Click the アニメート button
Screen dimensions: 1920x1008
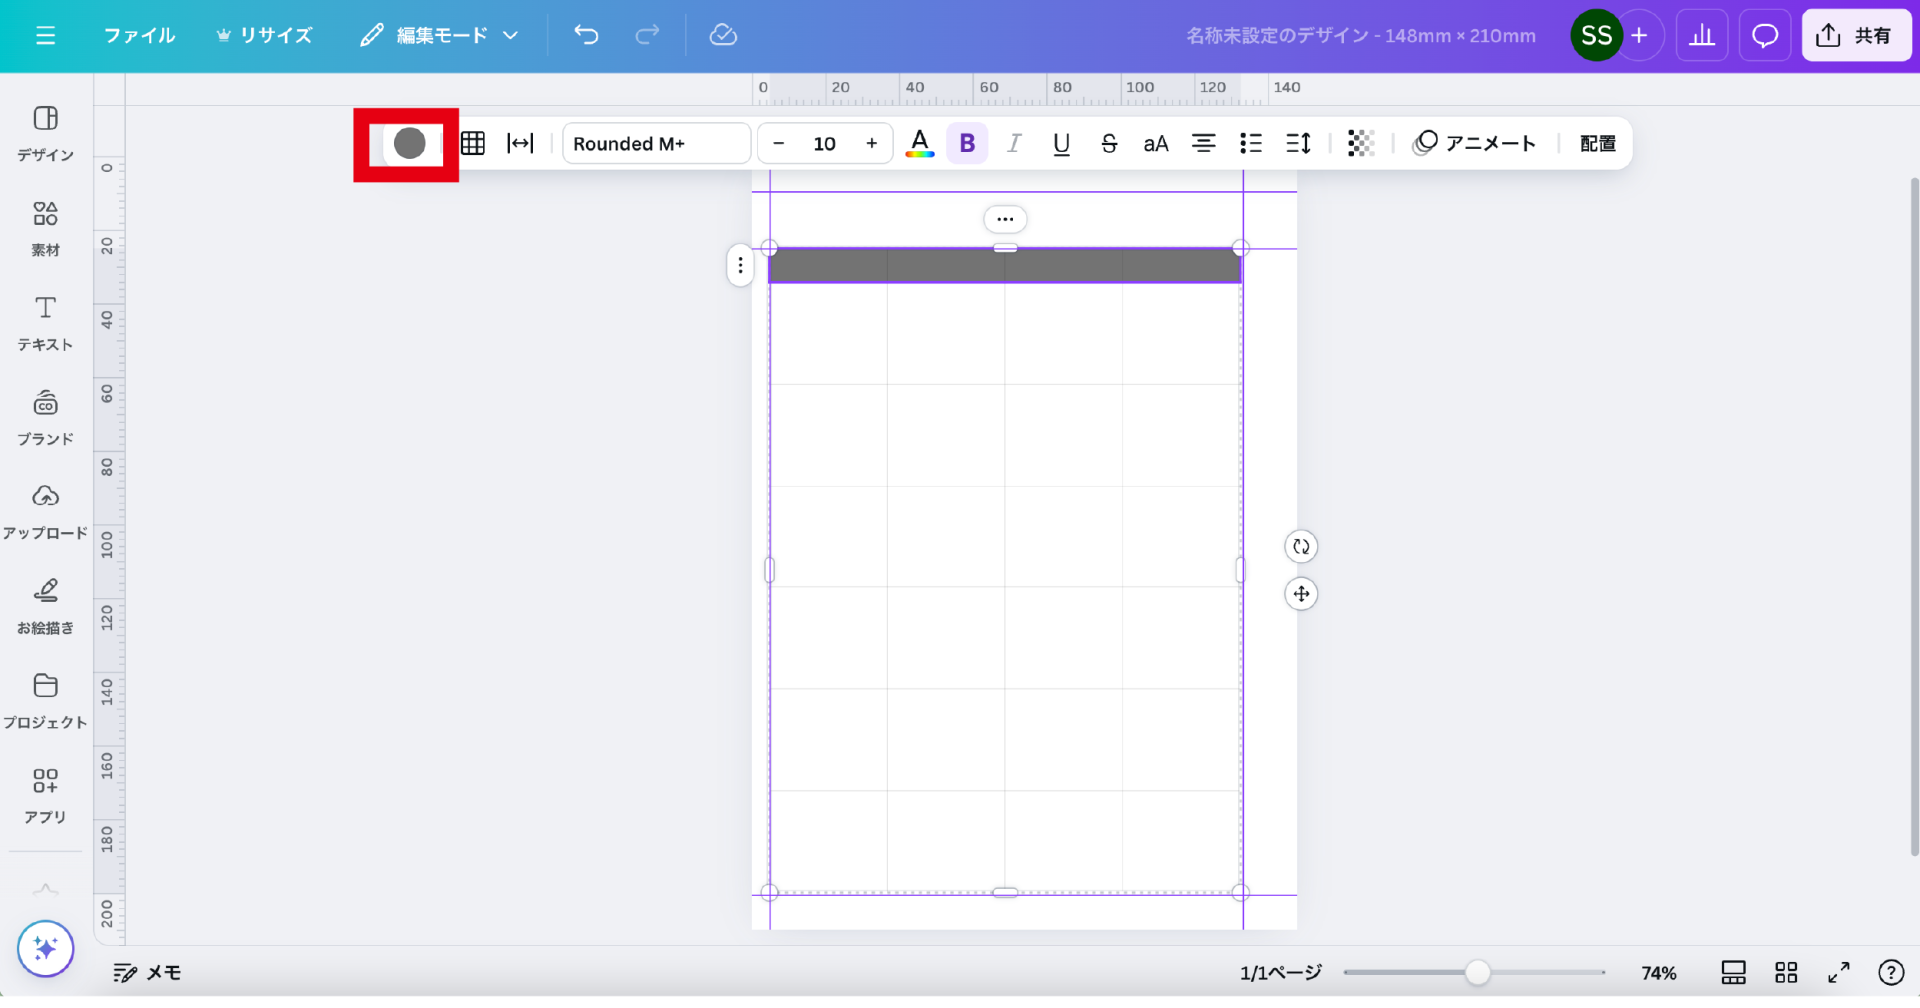[1474, 144]
